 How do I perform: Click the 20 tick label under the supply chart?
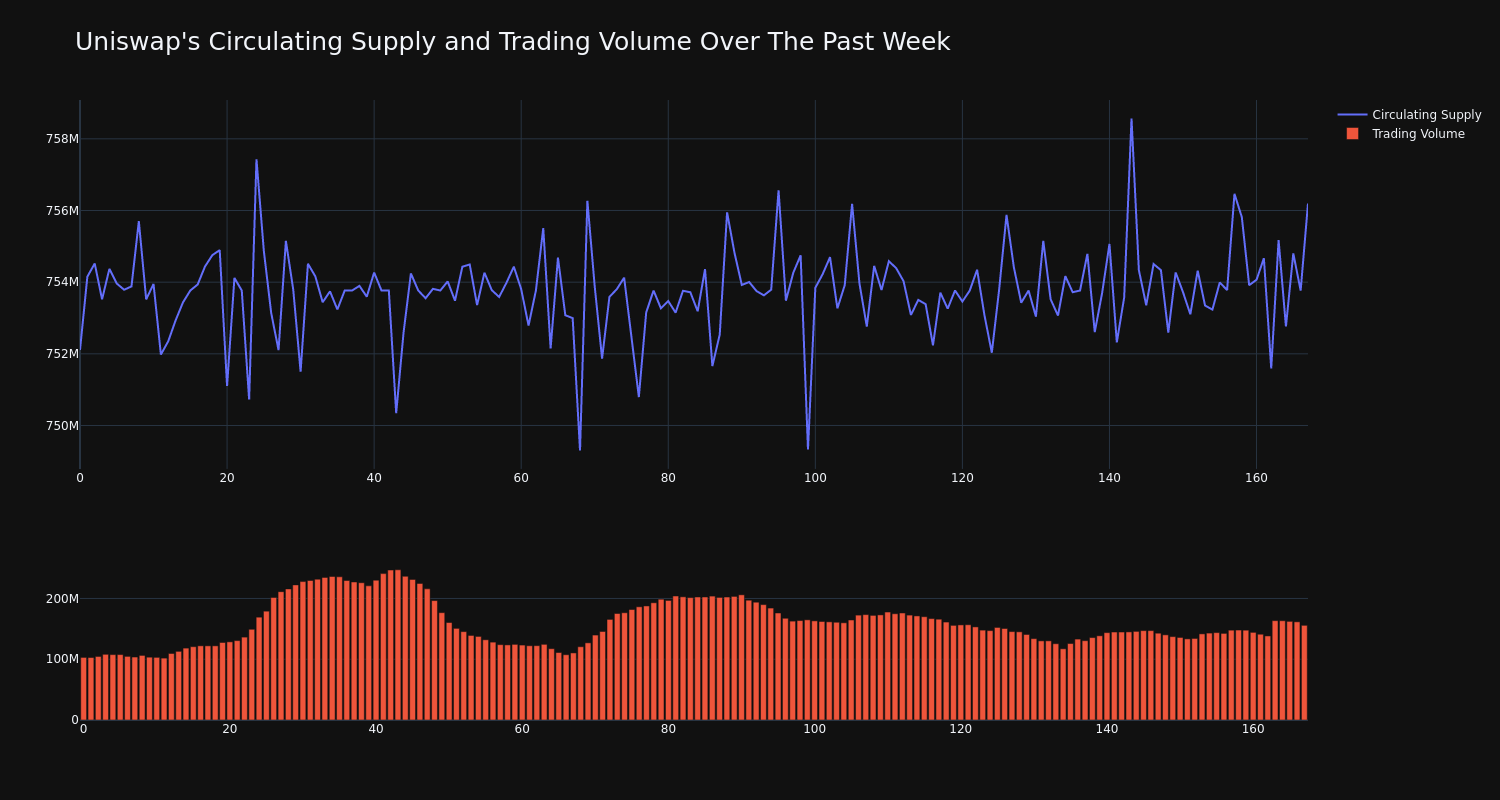click(x=227, y=478)
